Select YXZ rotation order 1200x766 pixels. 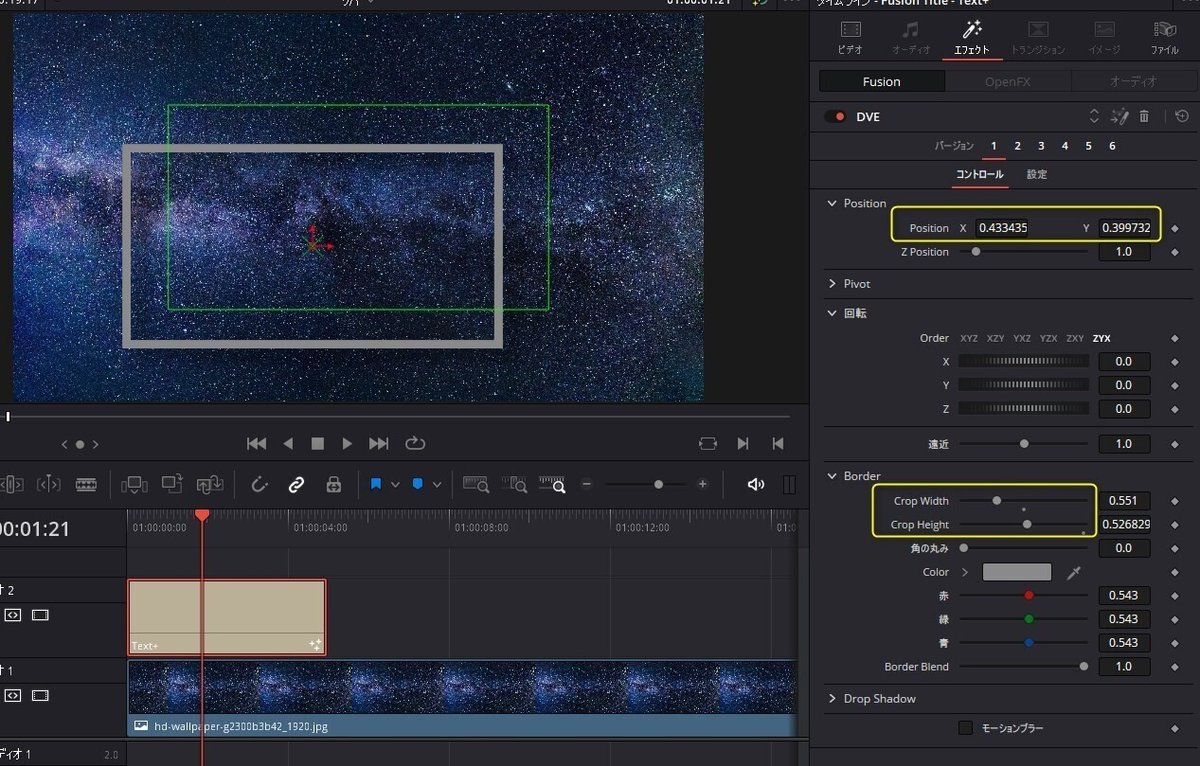1023,338
